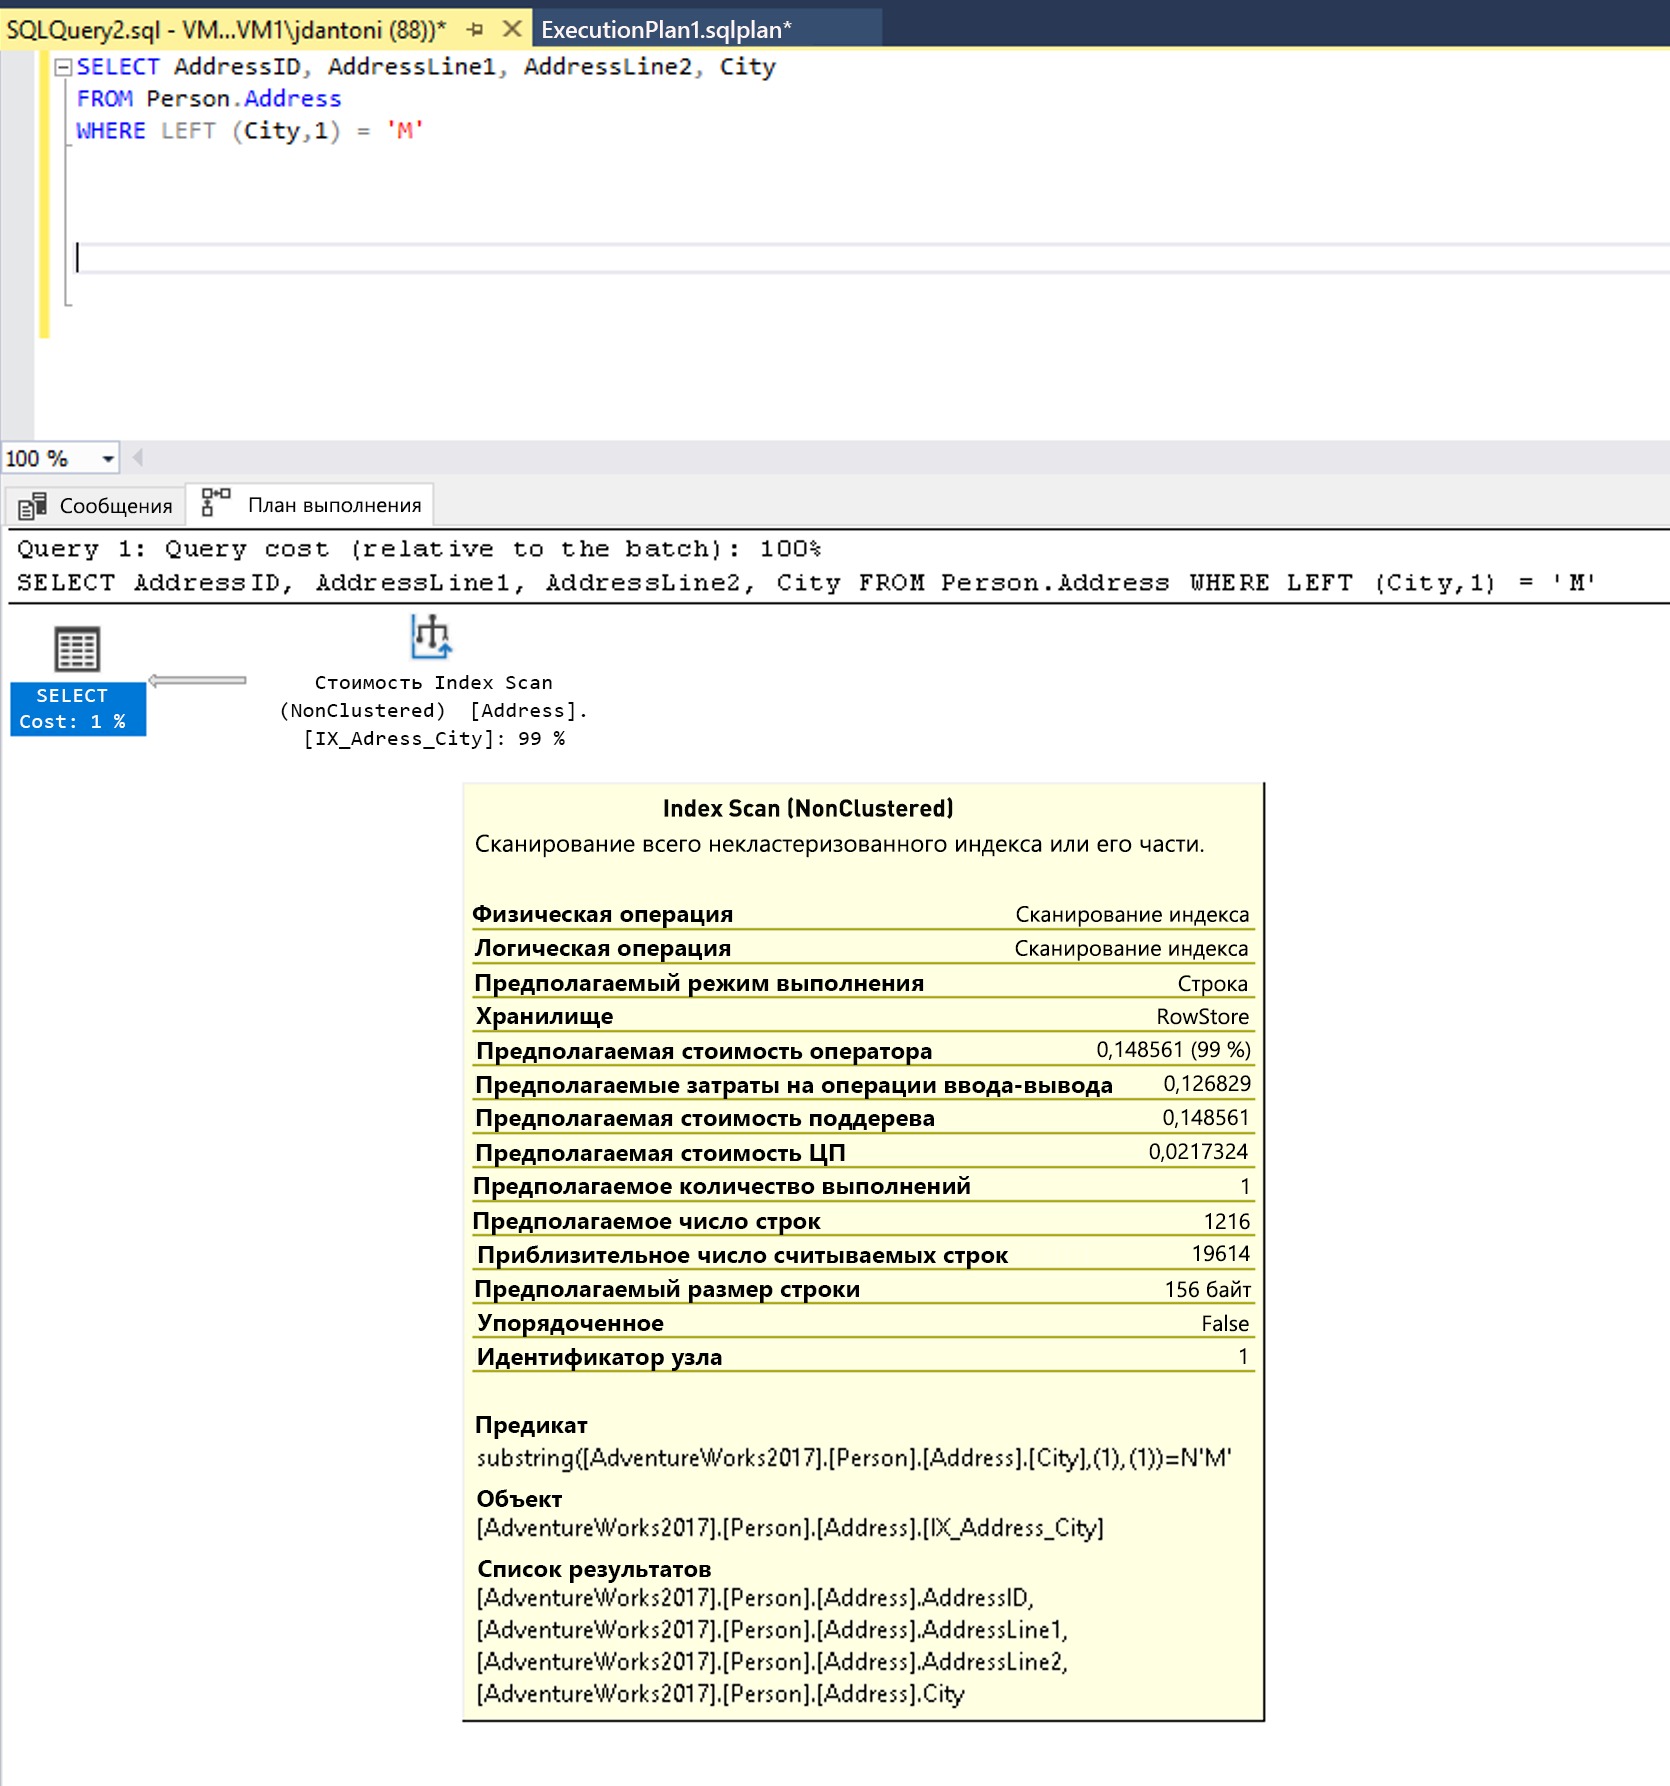1670x1786 pixels.
Task: Click the Предполагаемые затраты на операции ввода-вывода label
Action: coord(794,1085)
